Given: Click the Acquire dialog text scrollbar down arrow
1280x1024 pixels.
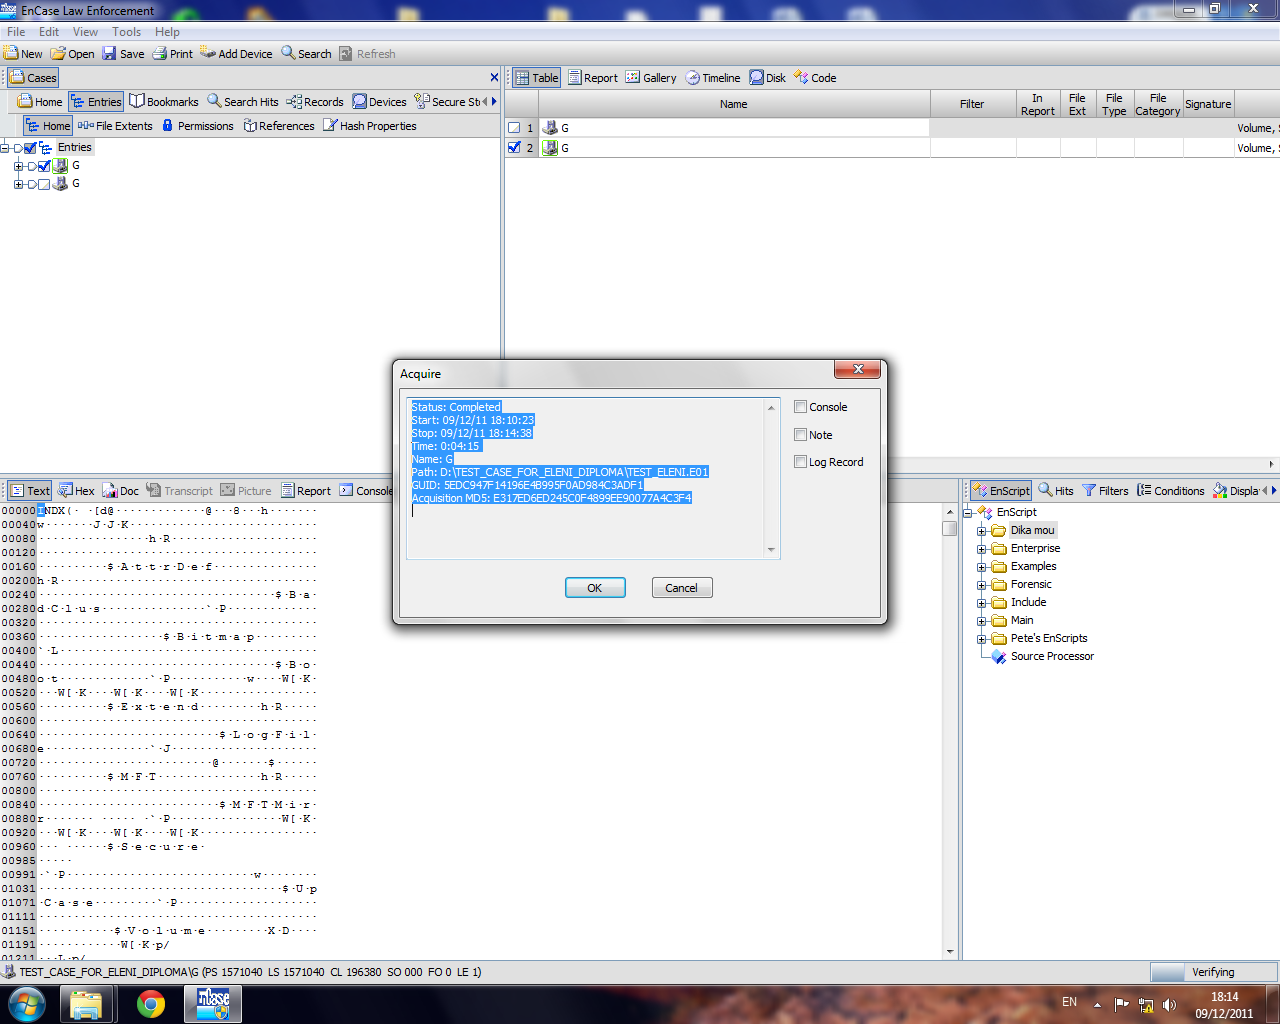Looking at the screenshot, I should [x=771, y=550].
